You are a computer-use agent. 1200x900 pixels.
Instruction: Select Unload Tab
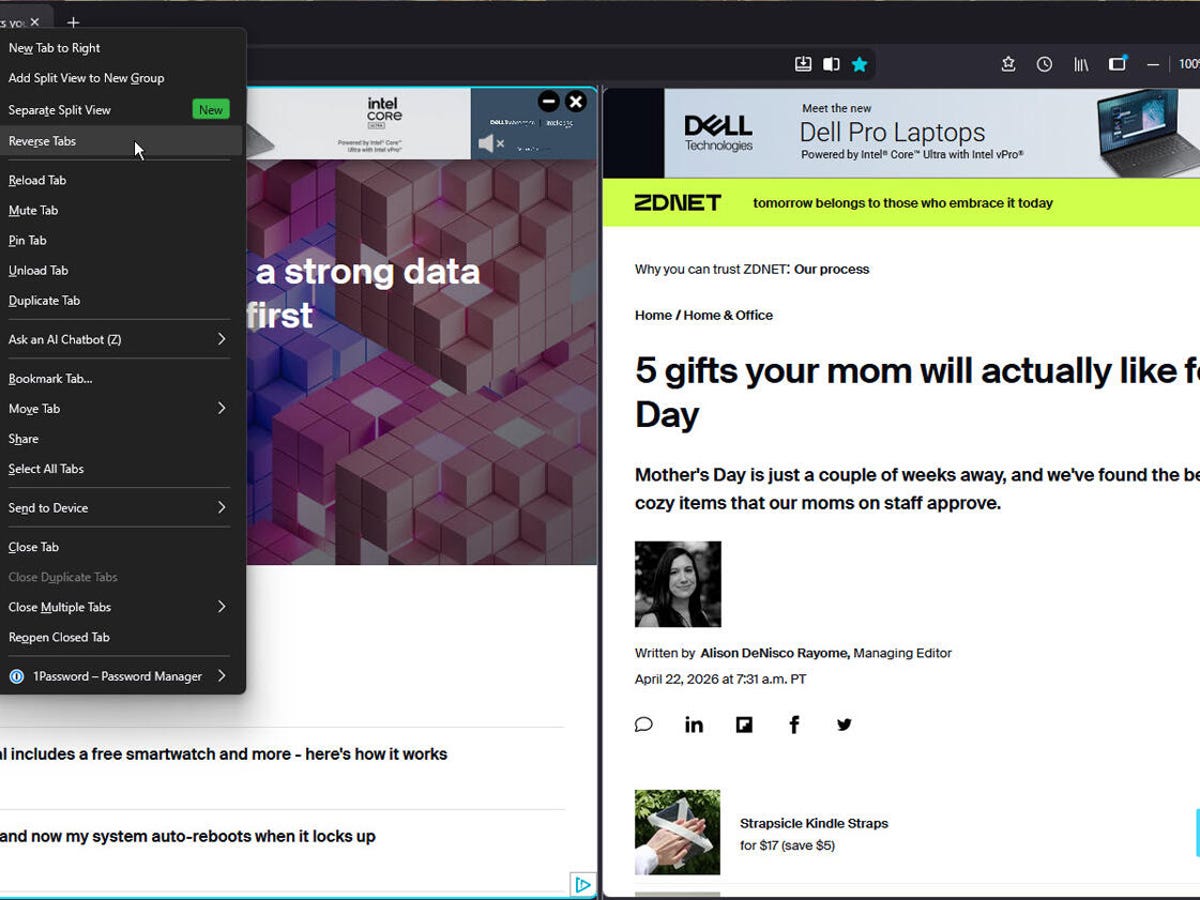121,270
